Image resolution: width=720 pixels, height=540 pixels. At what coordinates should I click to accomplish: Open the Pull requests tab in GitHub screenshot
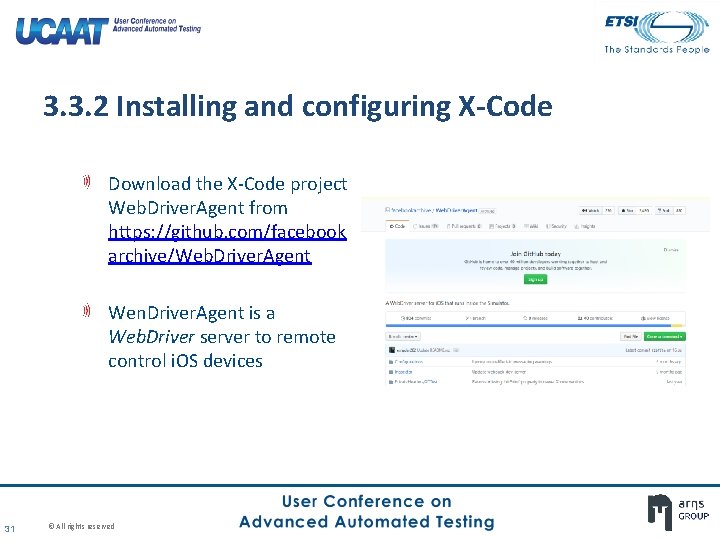[x=464, y=226]
